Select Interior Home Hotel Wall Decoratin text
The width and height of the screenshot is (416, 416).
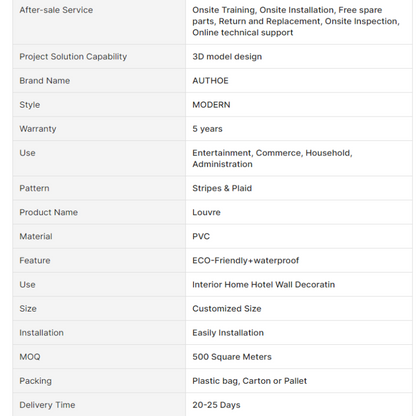[264, 285]
